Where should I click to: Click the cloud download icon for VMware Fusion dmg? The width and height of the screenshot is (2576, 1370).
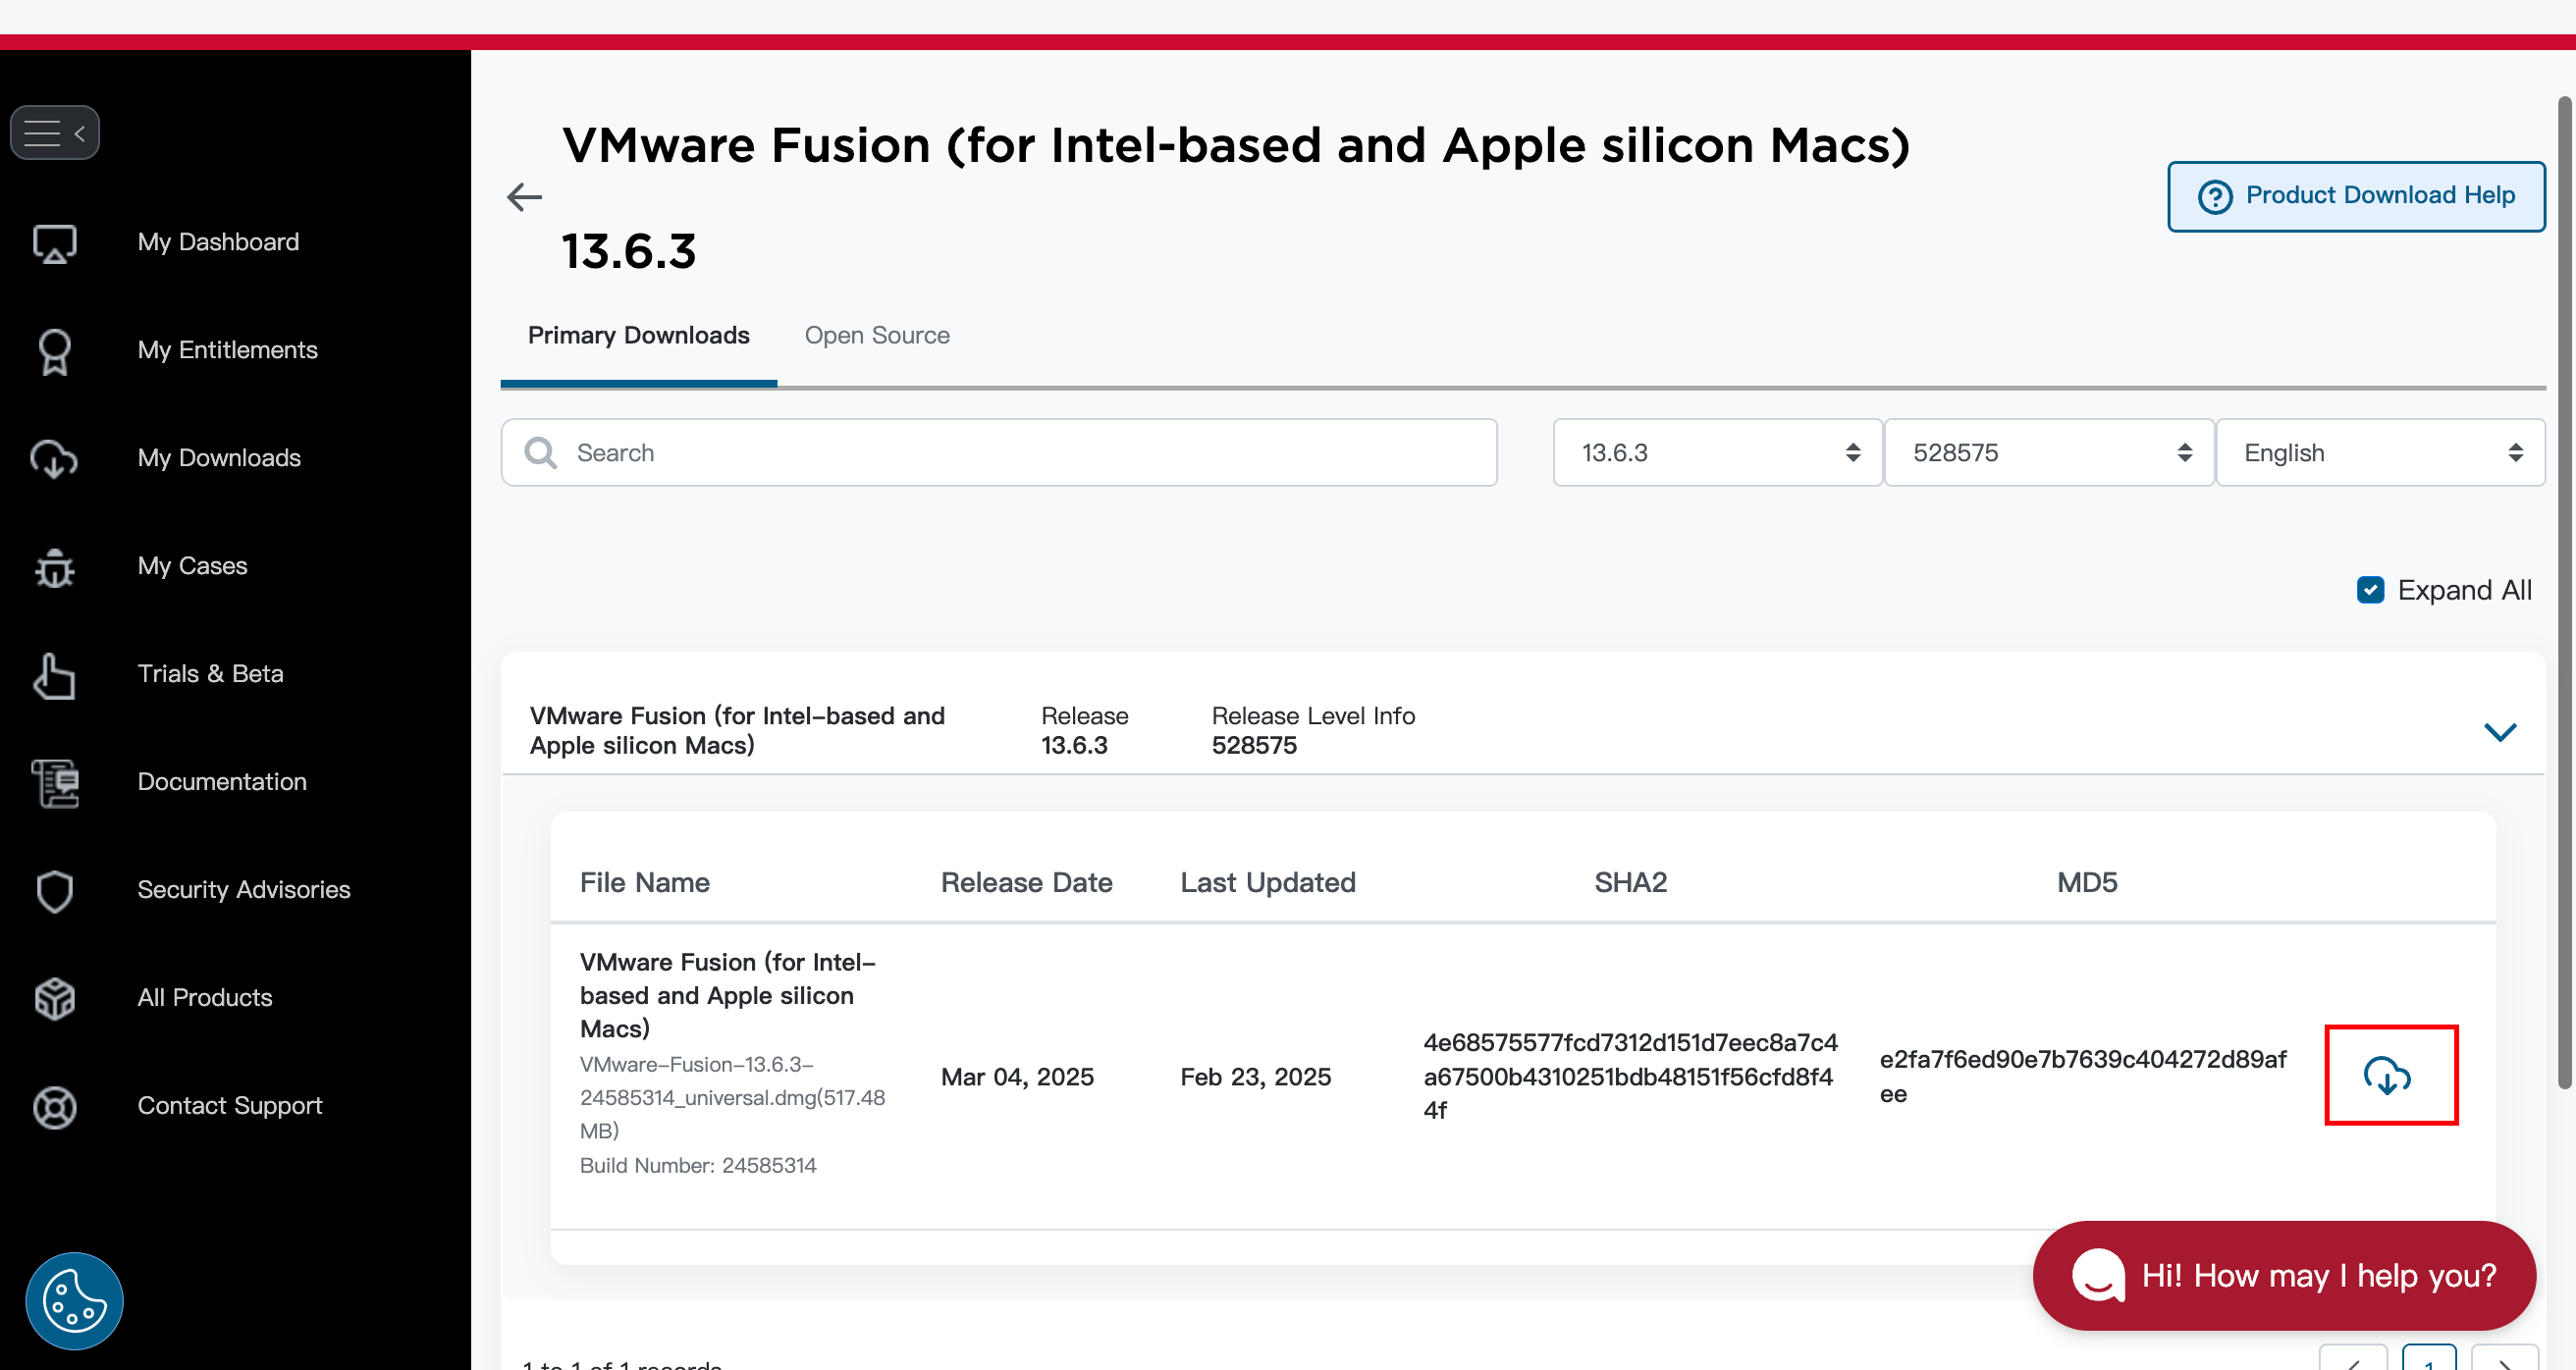[2389, 1076]
